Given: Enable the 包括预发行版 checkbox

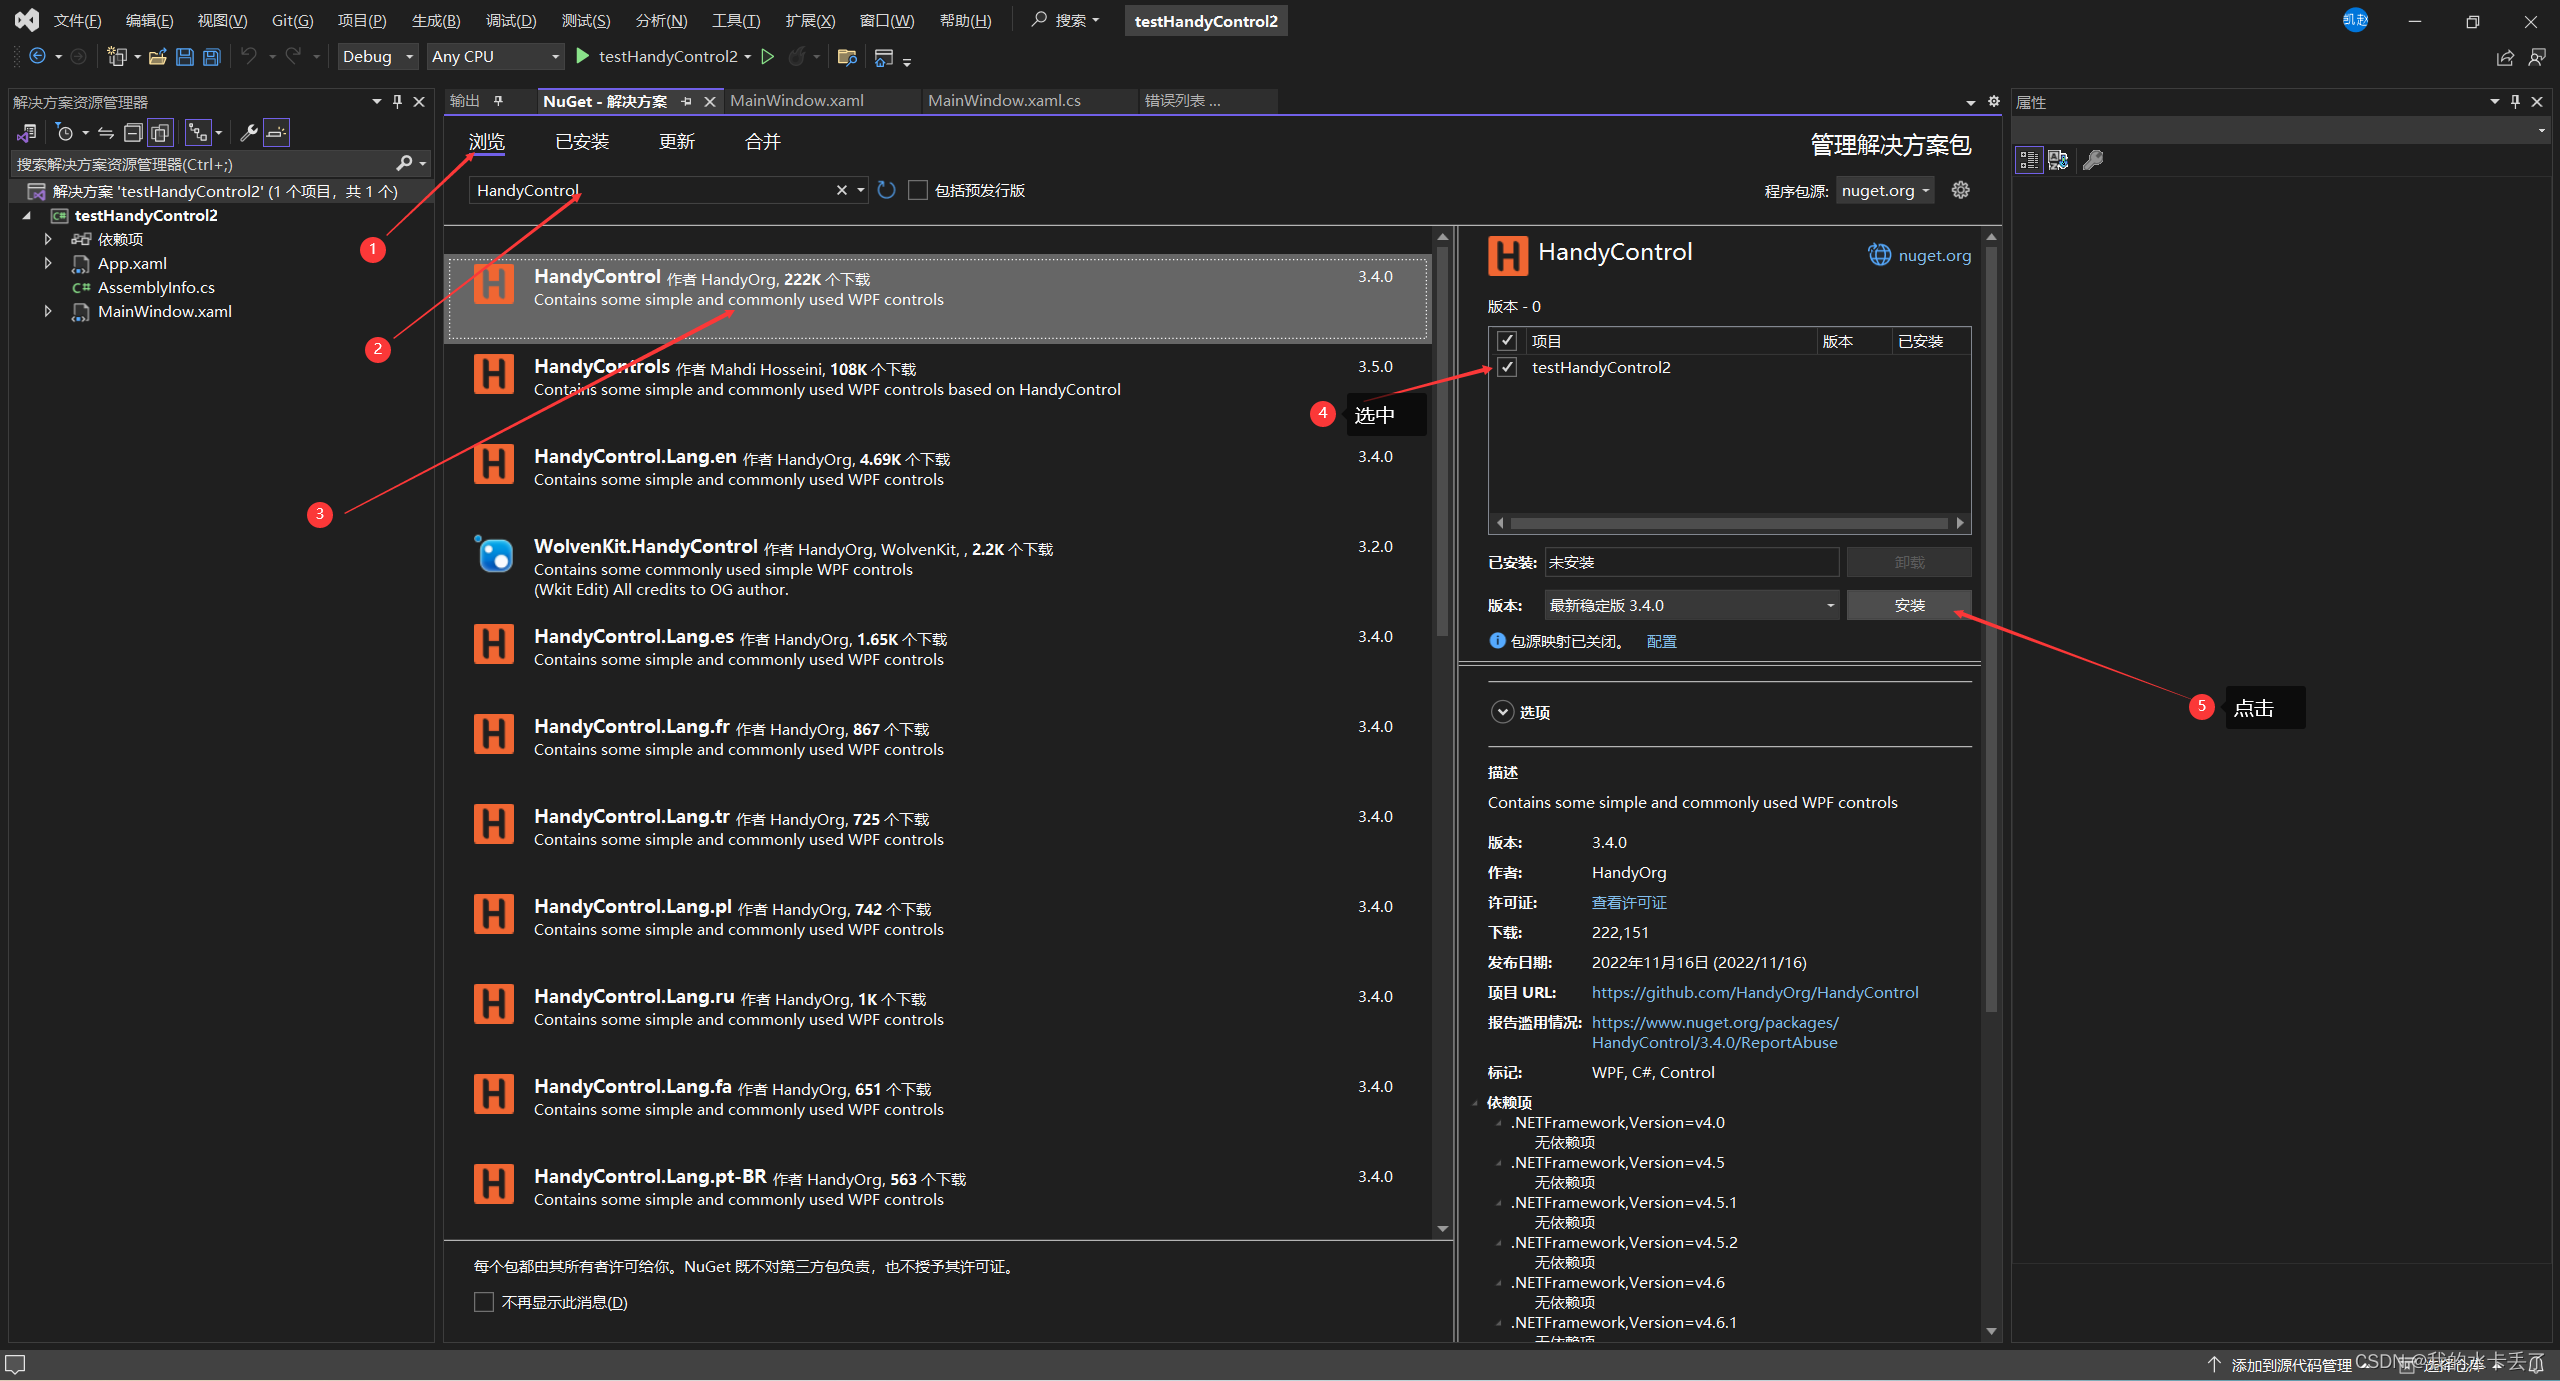Looking at the screenshot, I should point(918,190).
